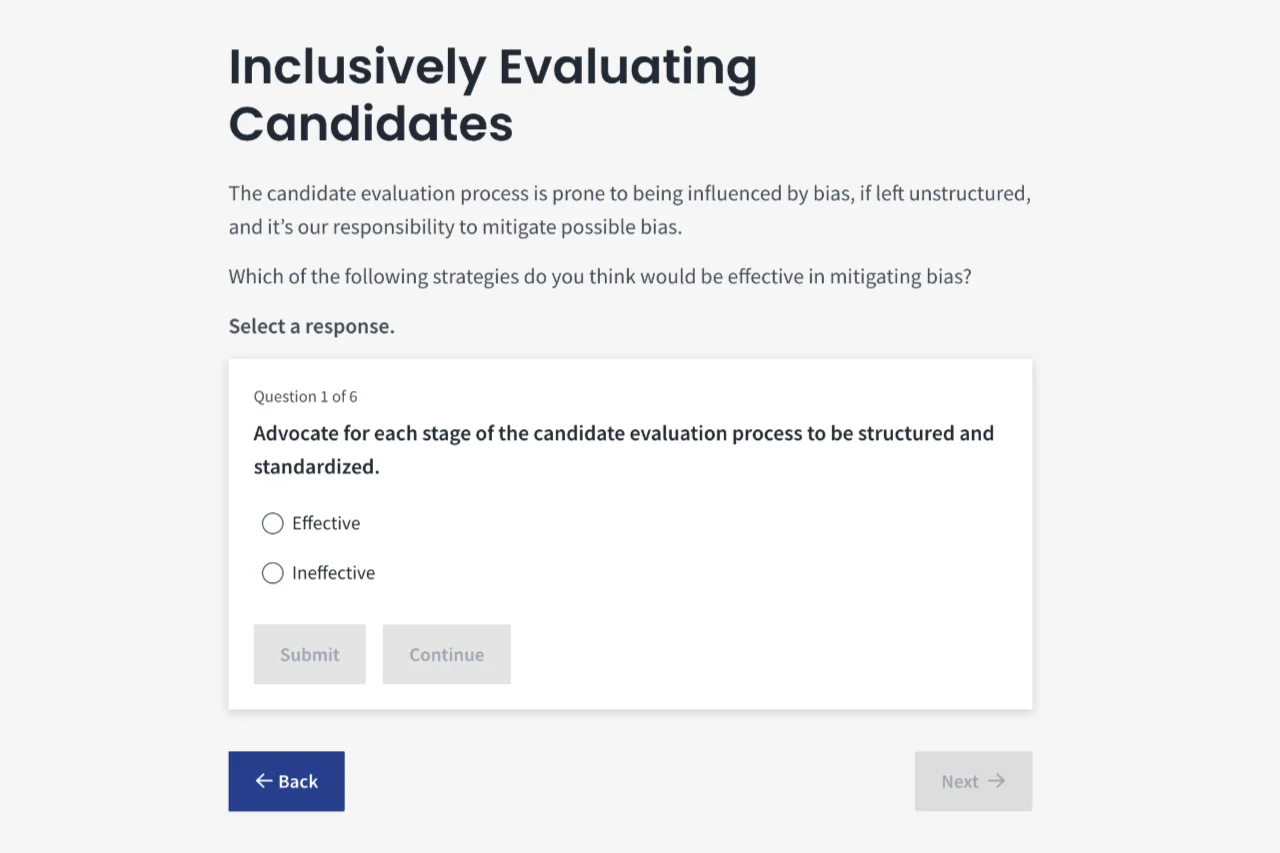Click the right arrow icon in Next
Viewport: 1280px width, 853px height.
[x=996, y=781]
